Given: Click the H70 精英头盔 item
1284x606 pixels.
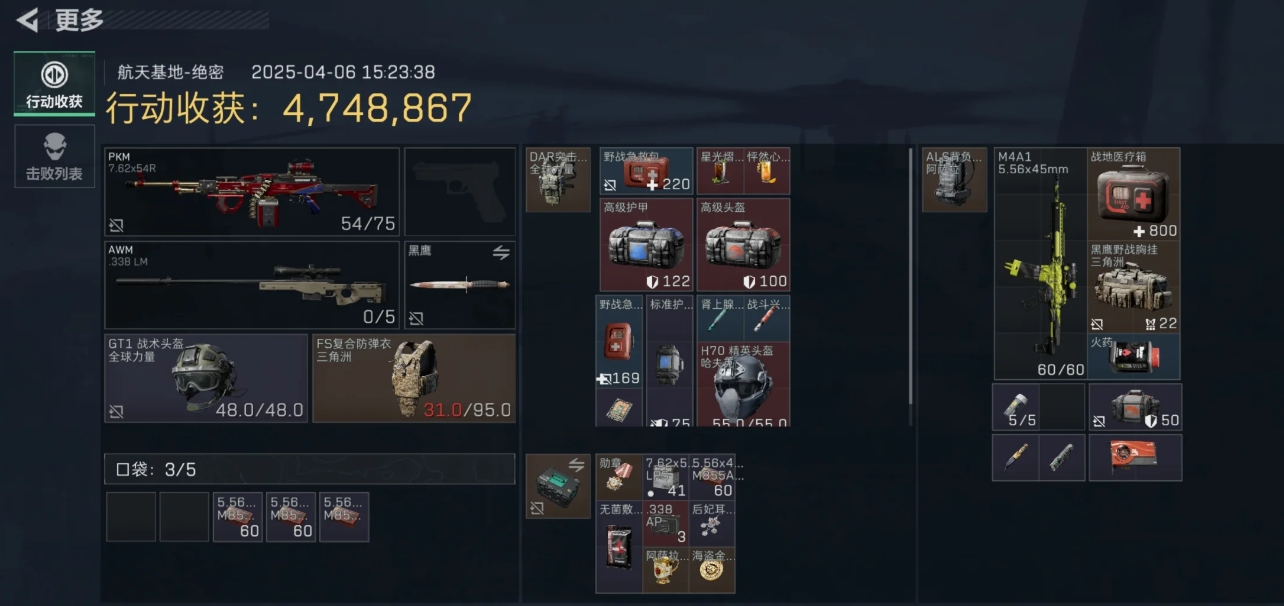Looking at the screenshot, I should (743, 384).
